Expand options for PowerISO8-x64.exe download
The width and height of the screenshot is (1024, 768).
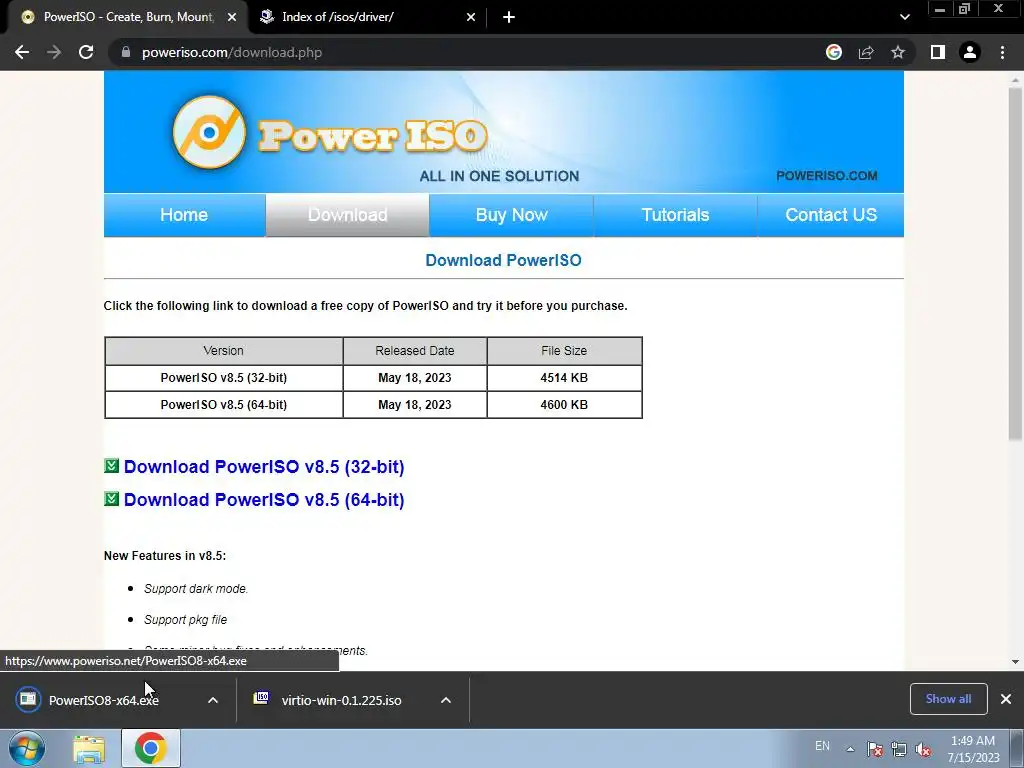pos(213,700)
